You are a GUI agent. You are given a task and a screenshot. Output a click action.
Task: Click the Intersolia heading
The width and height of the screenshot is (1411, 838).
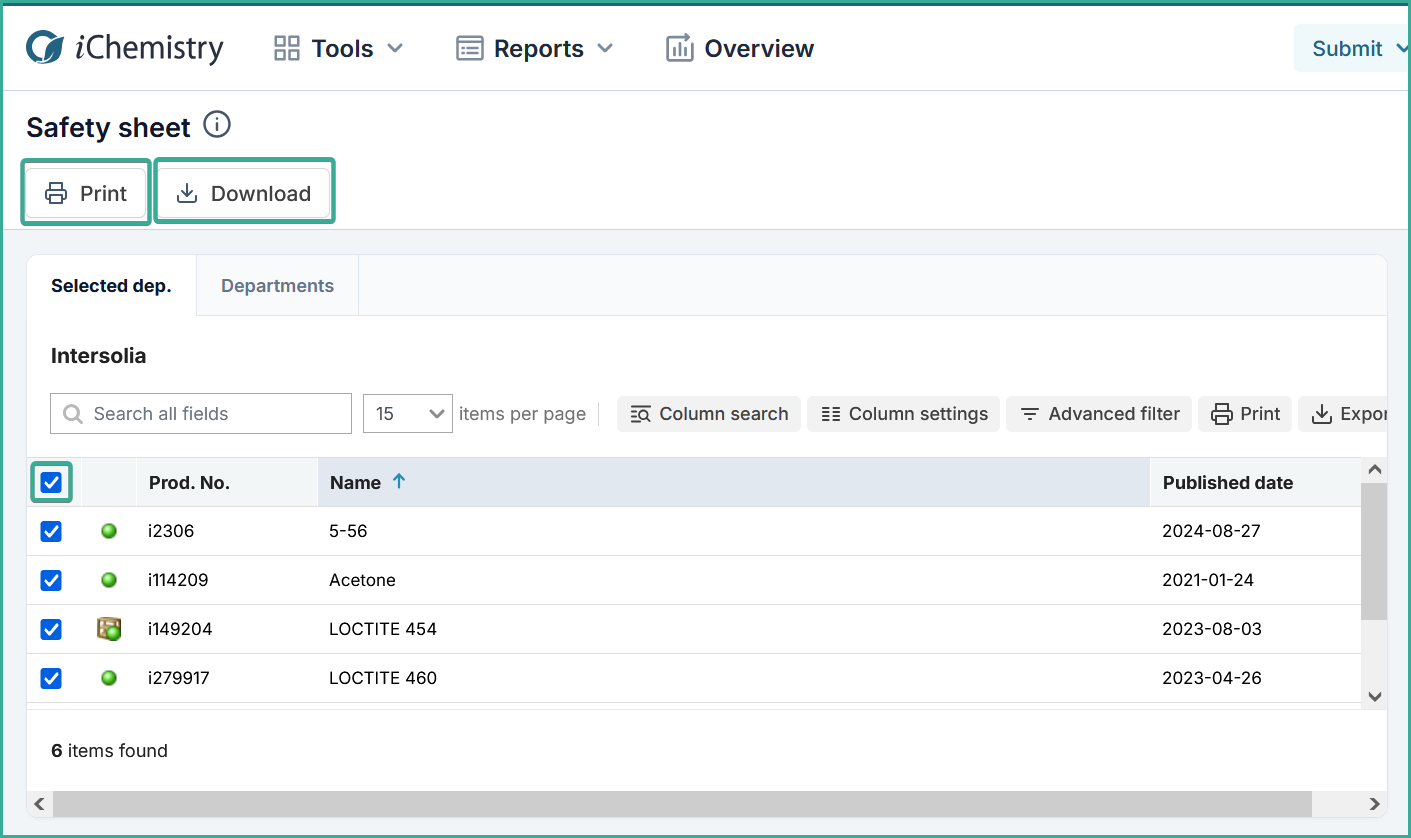(x=98, y=356)
